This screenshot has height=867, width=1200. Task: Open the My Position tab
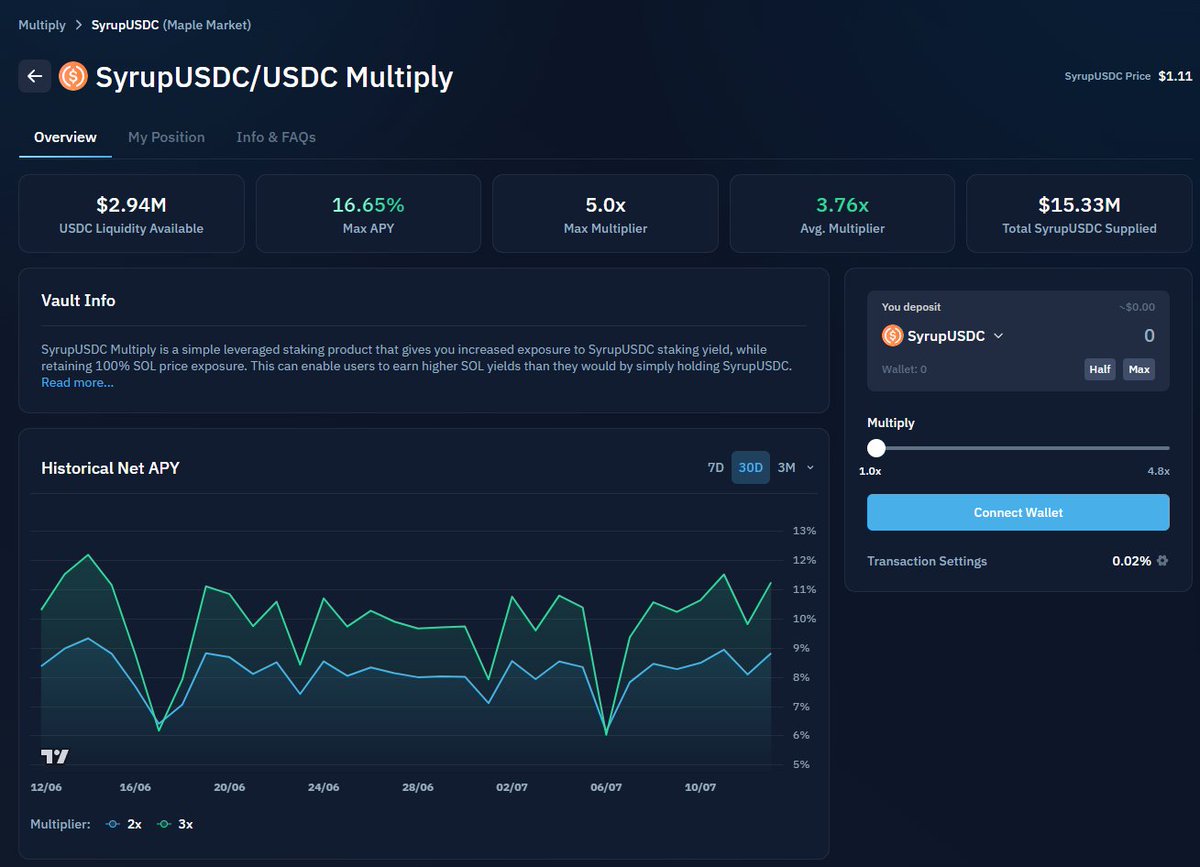tap(166, 137)
